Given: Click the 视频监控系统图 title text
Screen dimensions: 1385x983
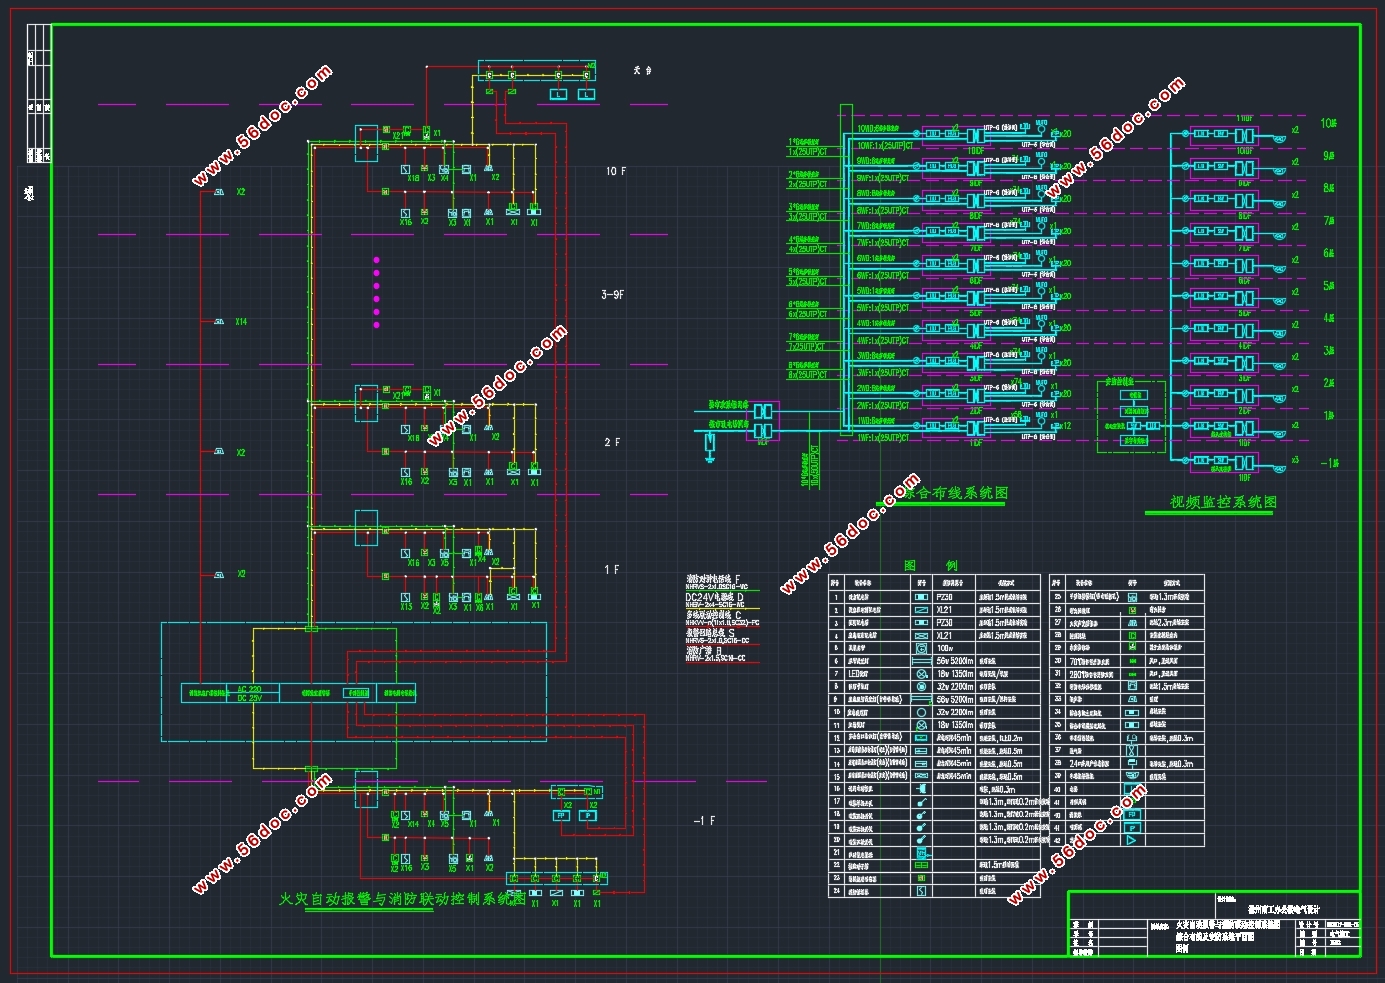Looking at the screenshot, I should pos(1223,502).
